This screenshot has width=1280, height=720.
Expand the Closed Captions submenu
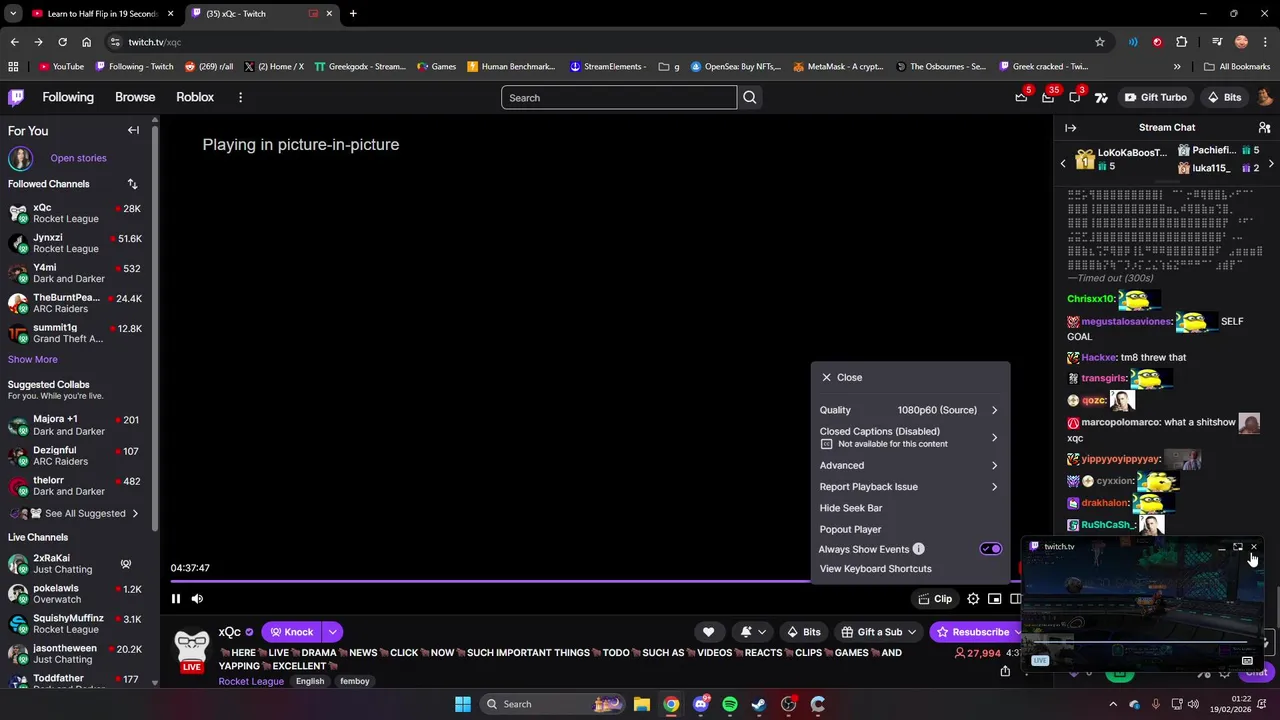point(908,437)
